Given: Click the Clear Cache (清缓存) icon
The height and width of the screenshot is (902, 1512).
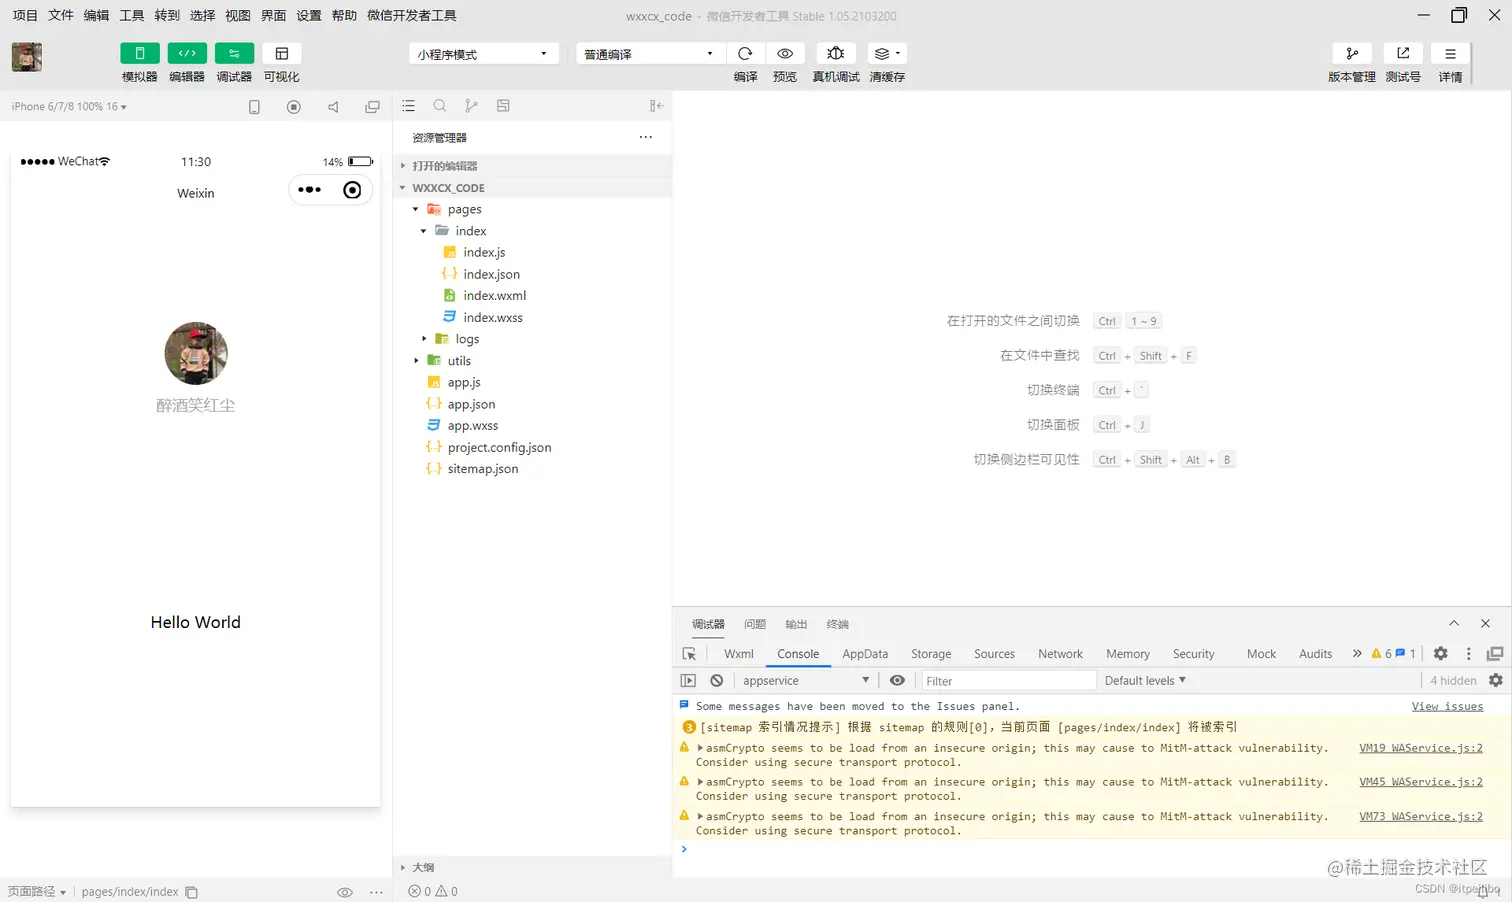Looking at the screenshot, I should [x=886, y=53].
